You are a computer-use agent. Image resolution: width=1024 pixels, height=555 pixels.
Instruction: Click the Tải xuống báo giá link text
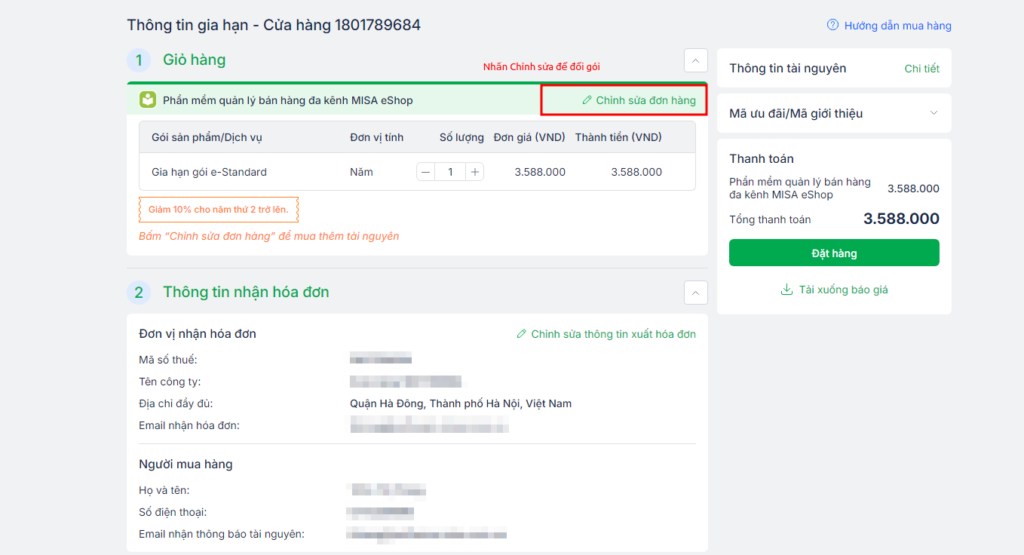tap(843, 290)
